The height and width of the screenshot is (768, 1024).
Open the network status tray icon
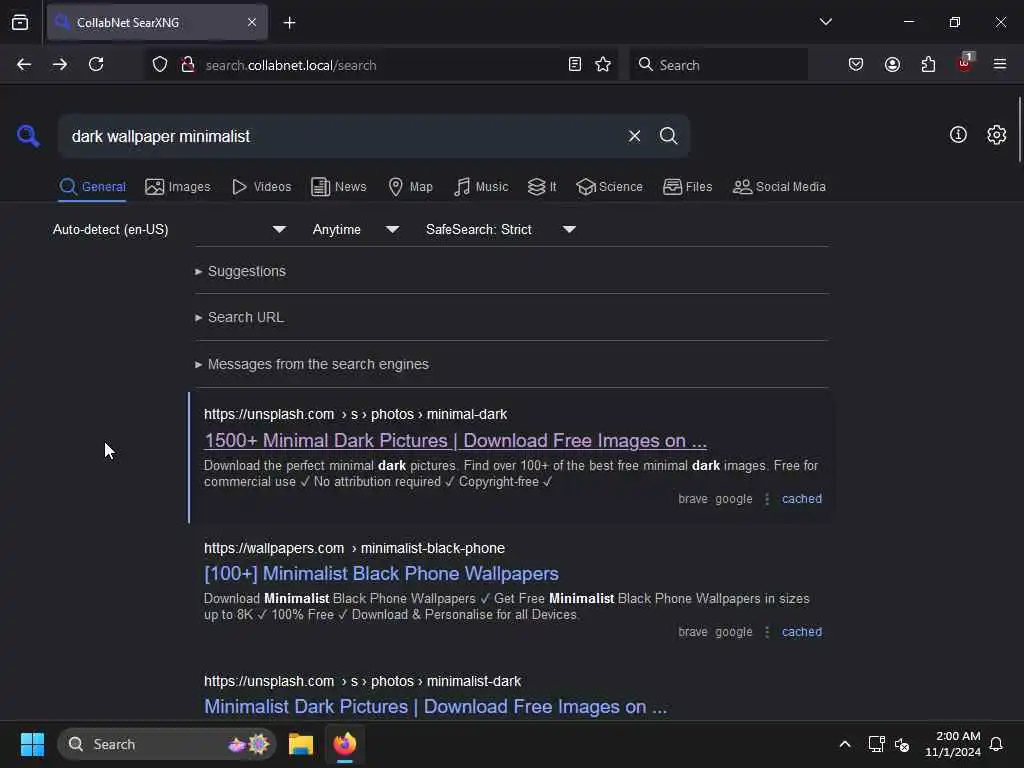coord(876,744)
